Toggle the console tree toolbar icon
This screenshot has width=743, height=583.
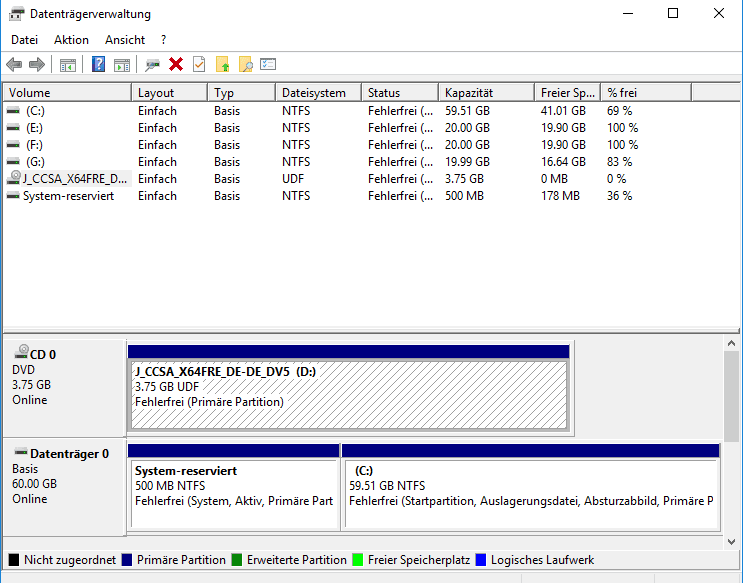[x=68, y=65]
